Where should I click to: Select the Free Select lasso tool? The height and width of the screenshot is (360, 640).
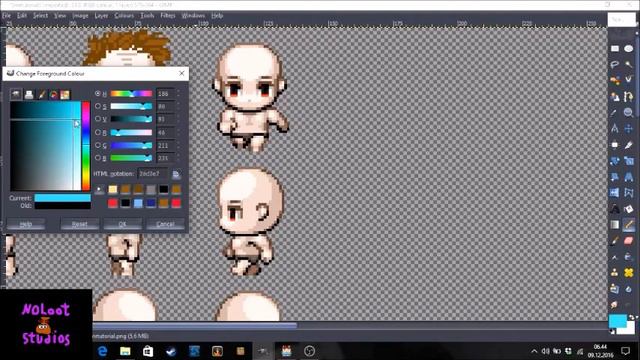coord(615,64)
